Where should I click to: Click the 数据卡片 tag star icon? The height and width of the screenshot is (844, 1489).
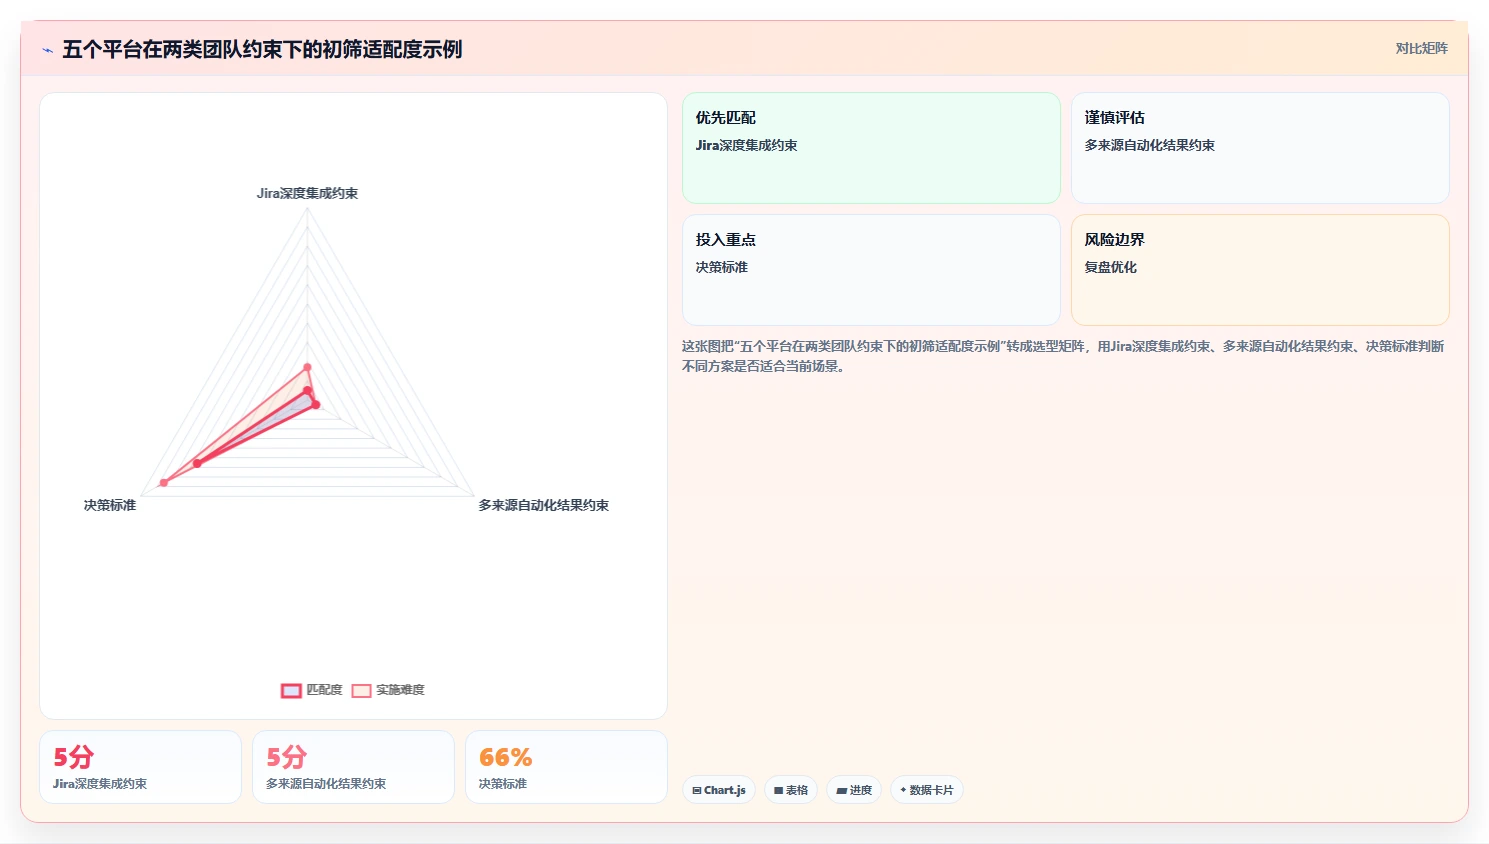click(903, 790)
